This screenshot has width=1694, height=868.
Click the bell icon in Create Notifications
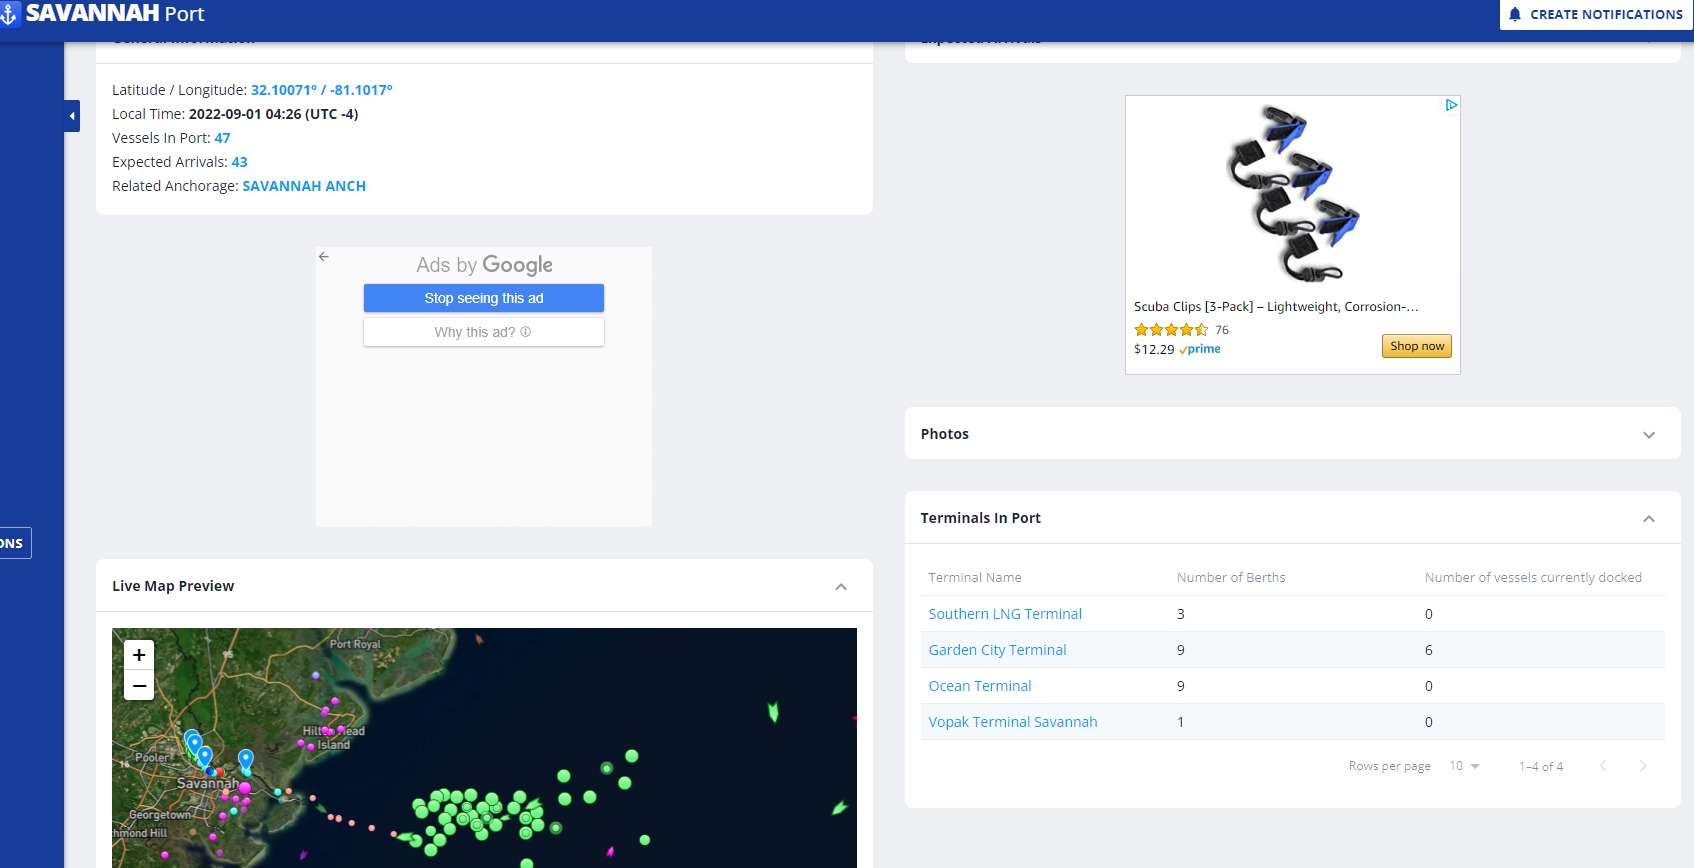[1515, 14]
